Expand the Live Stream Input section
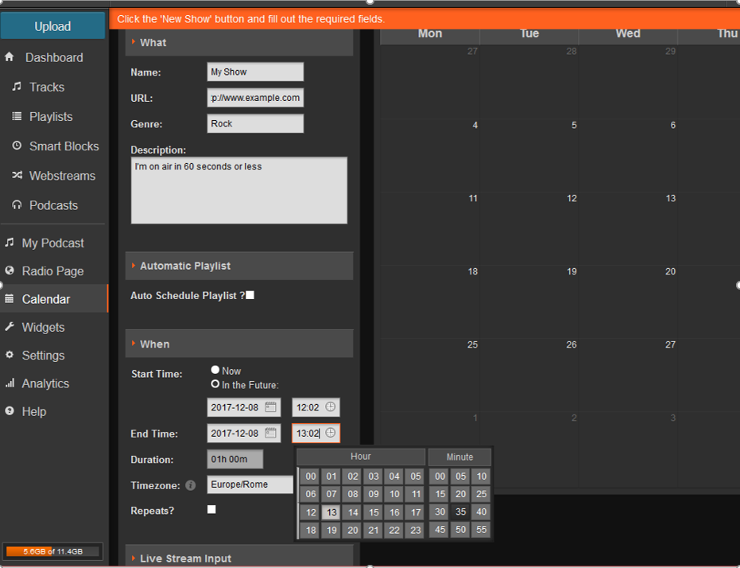The height and width of the screenshot is (568, 740). pyautogui.click(x=185, y=558)
